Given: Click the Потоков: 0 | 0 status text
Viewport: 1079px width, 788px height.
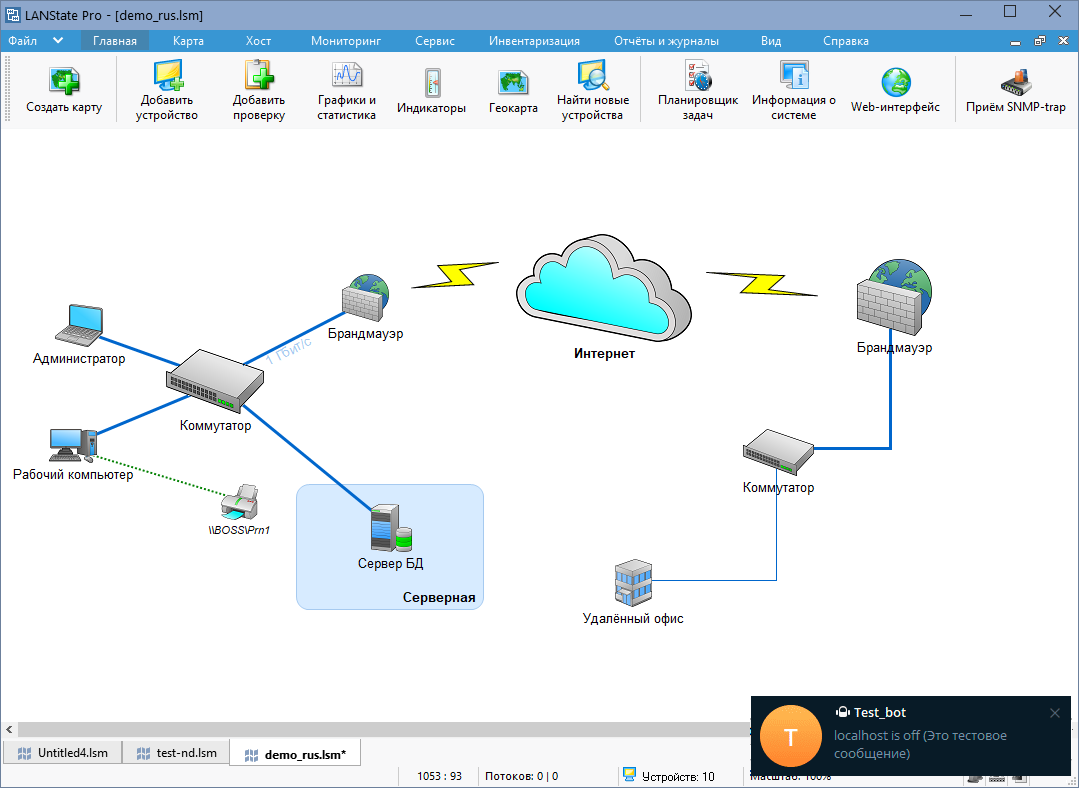Looking at the screenshot, I should click(522, 776).
